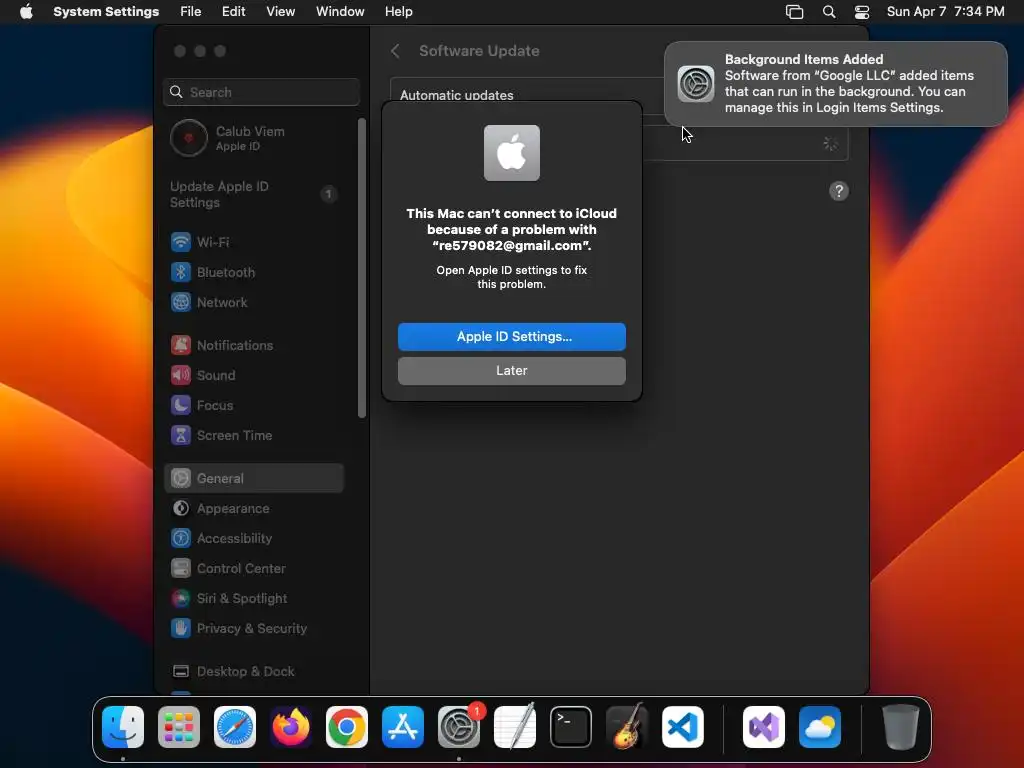
Task: Open Terminal from the Dock
Action: click(x=571, y=727)
